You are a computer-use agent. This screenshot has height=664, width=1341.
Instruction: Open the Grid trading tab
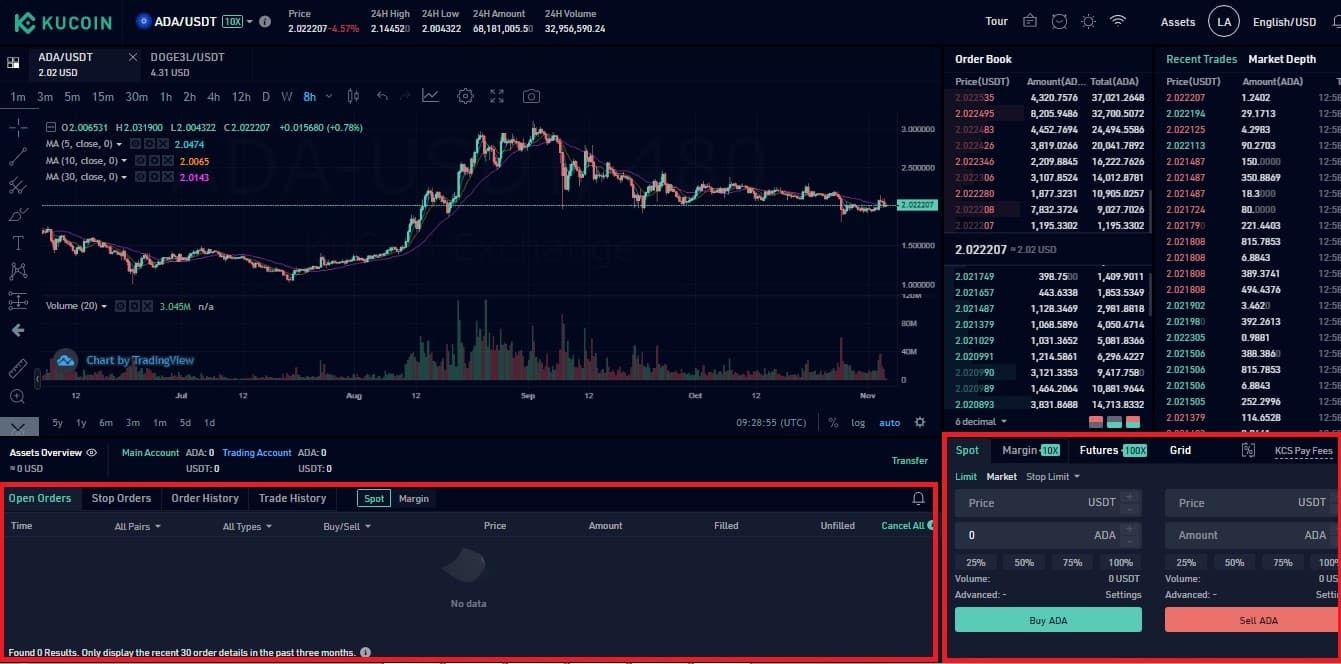tap(1180, 450)
